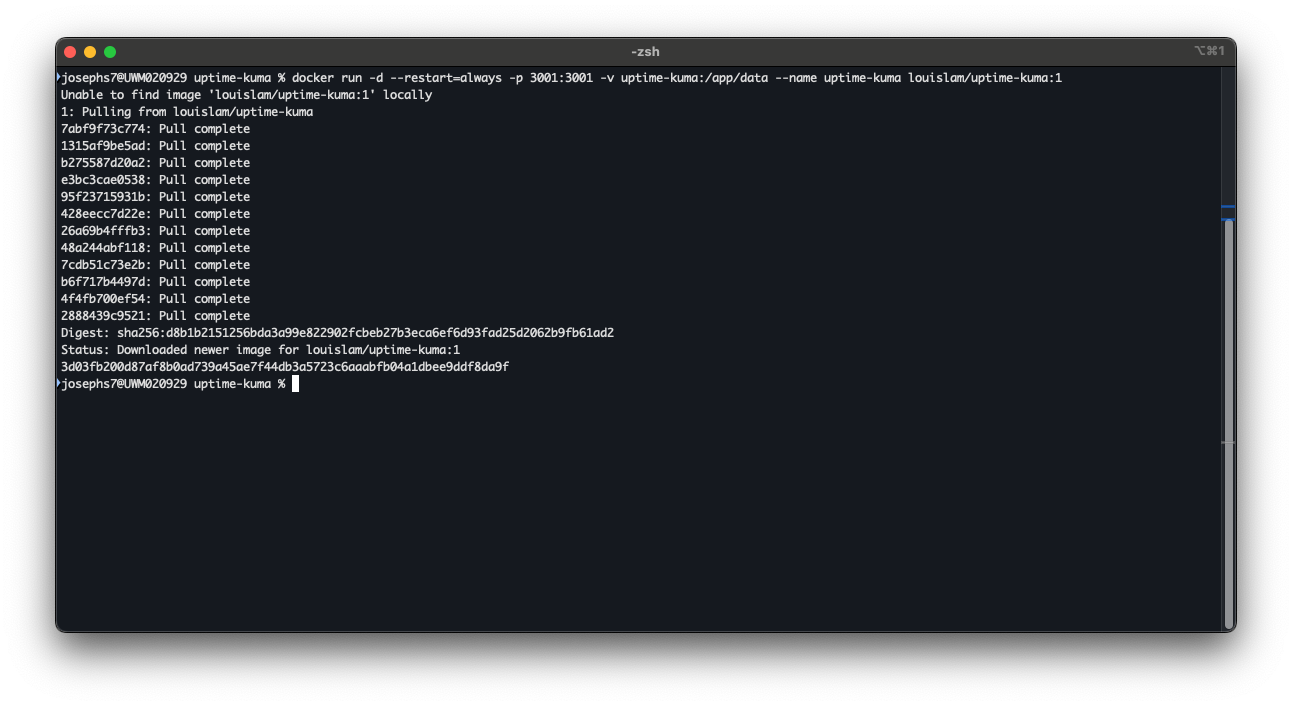Click "Status: Downloaded newer image" line

[260, 350]
